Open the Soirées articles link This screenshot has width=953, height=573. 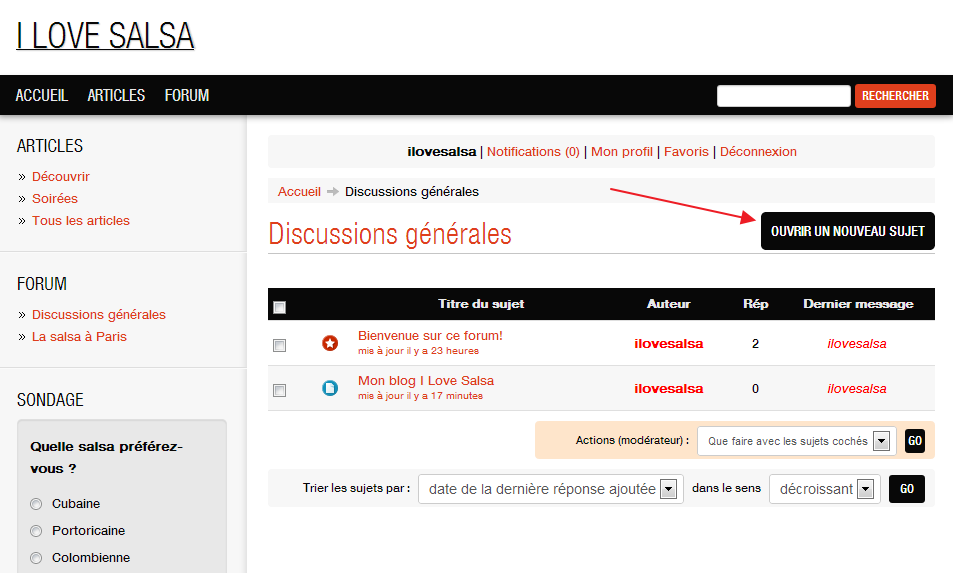(55, 199)
